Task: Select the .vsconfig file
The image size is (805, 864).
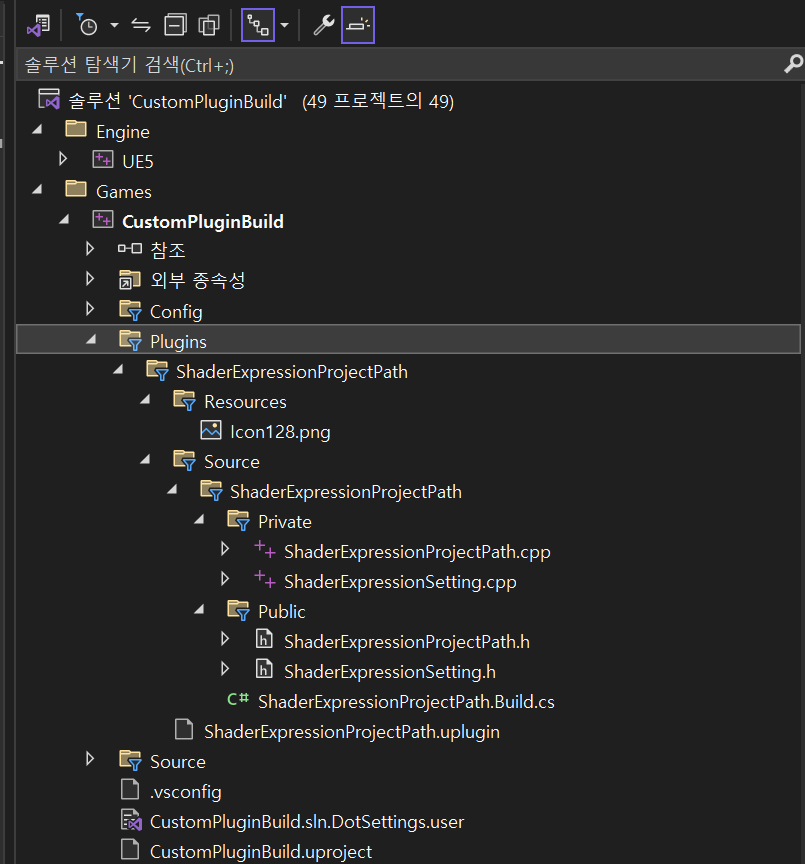Action: (186, 792)
